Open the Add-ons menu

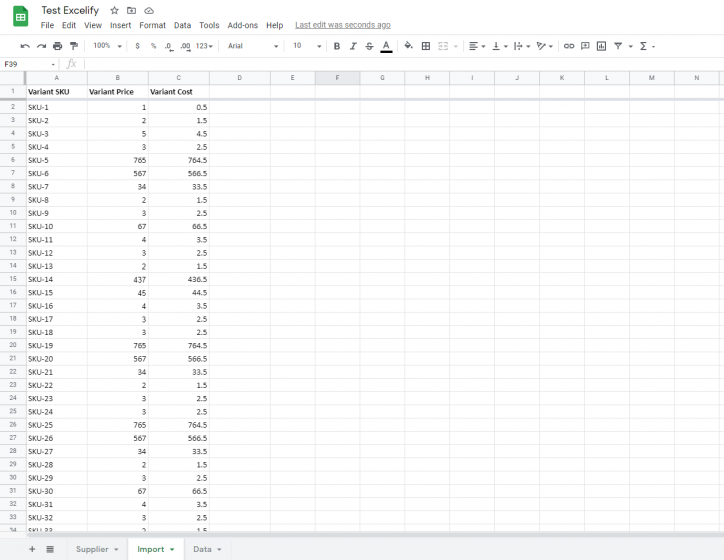pos(242,25)
